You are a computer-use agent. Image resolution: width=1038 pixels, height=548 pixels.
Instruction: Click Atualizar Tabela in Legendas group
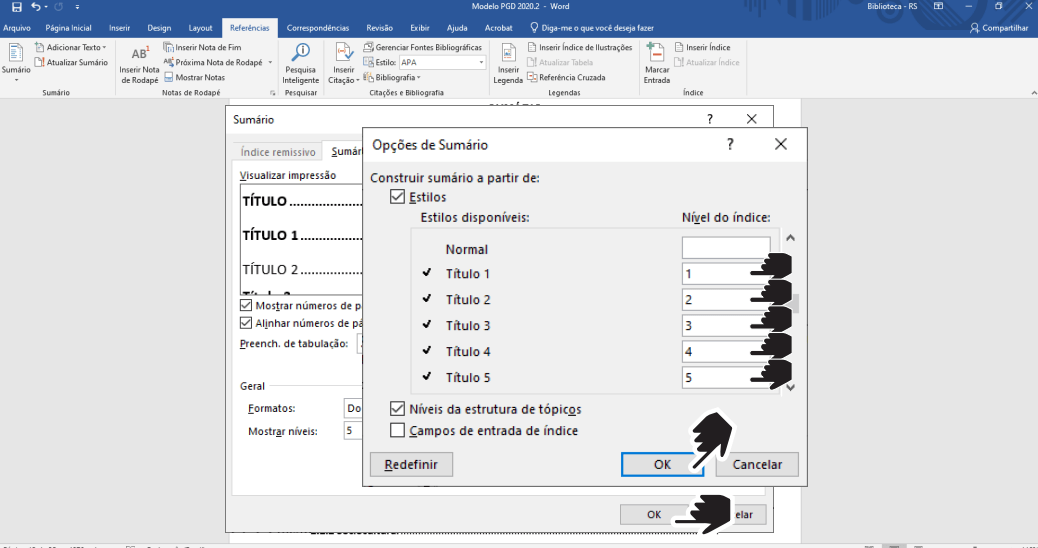coord(560,62)
